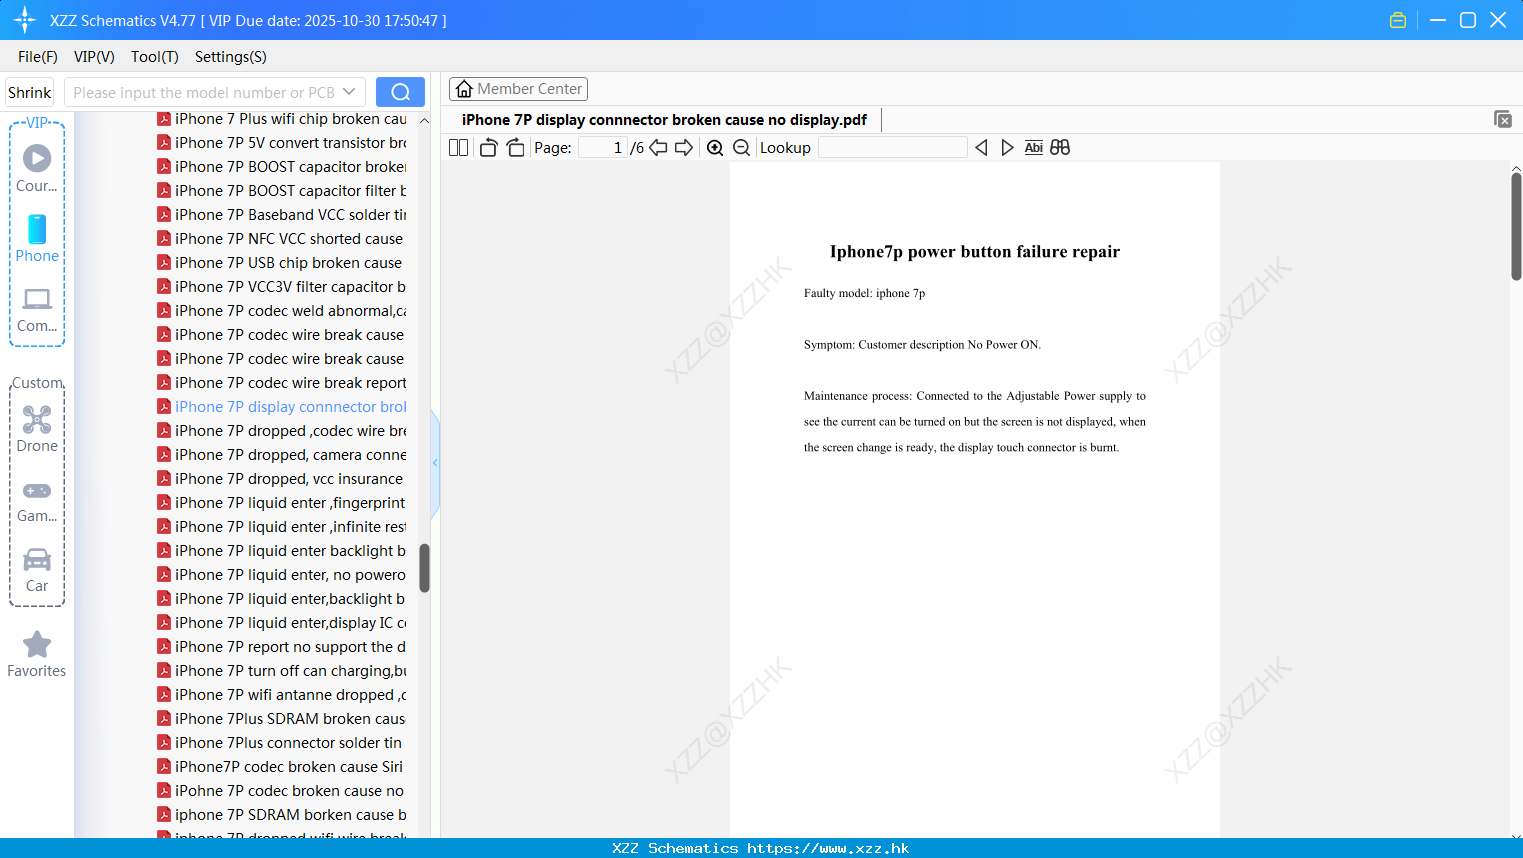
Task: Open 'iPhone 7P liquid enter, no powero' file
Action: pyautogui.click(x=282, y=575)
